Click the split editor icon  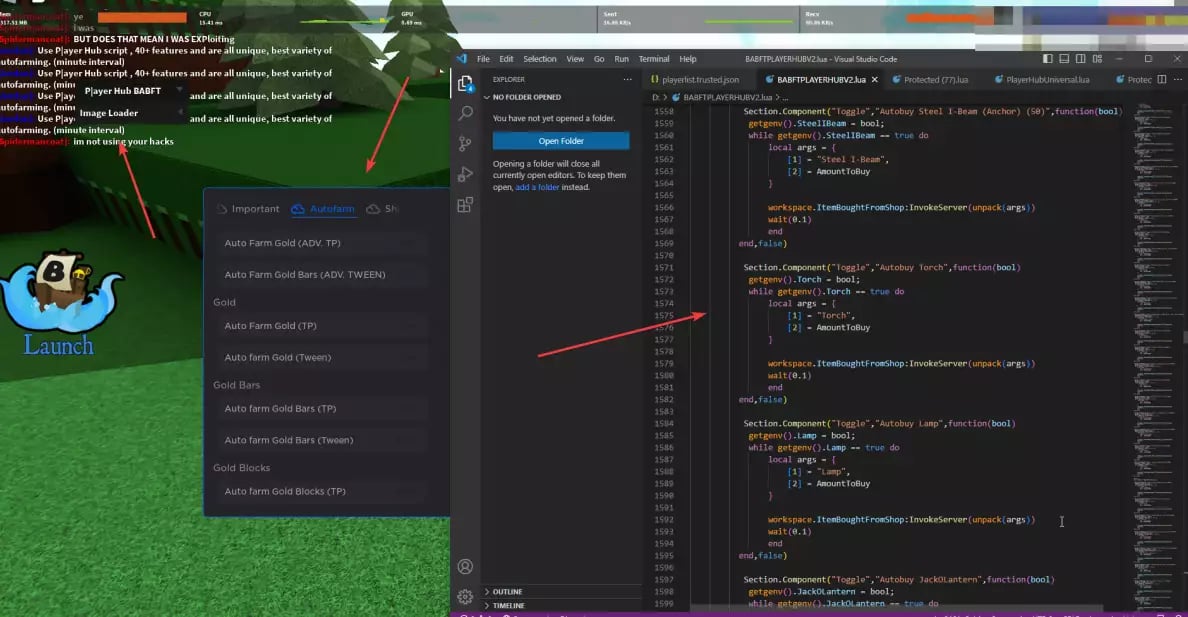(x=1161, y=80)
